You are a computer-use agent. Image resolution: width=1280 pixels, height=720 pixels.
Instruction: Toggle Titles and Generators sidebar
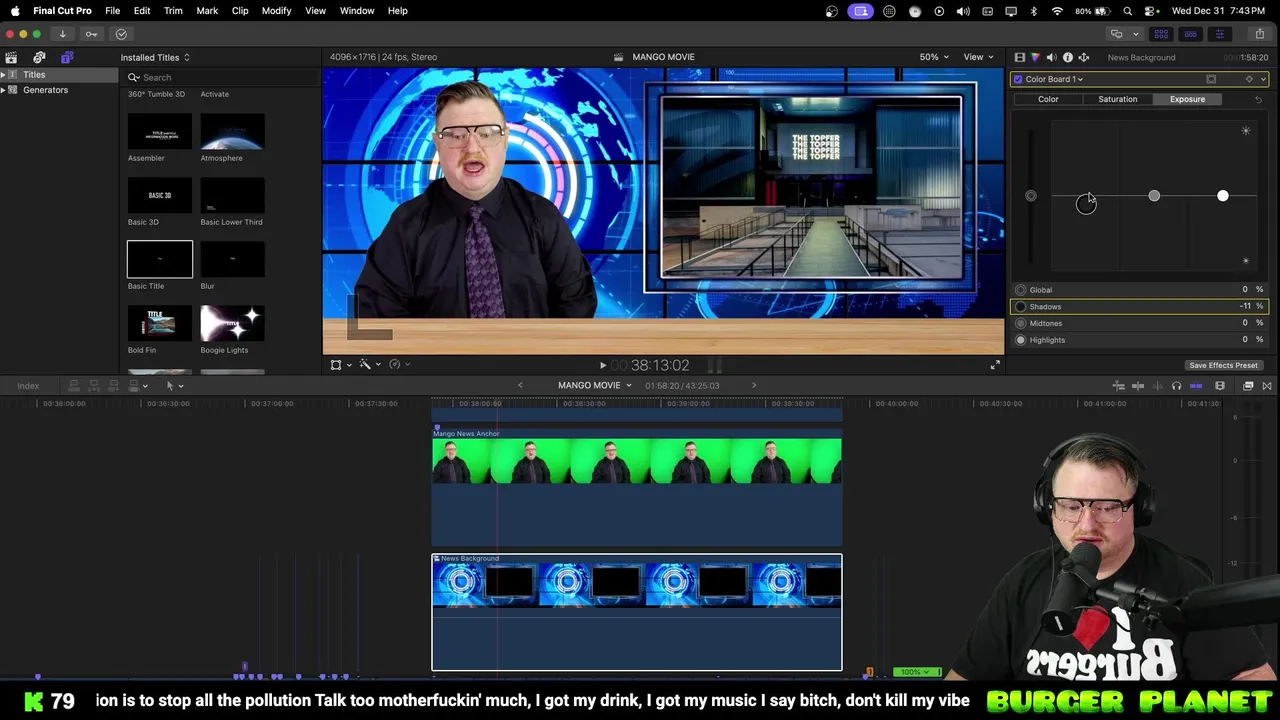click(67, 57)
